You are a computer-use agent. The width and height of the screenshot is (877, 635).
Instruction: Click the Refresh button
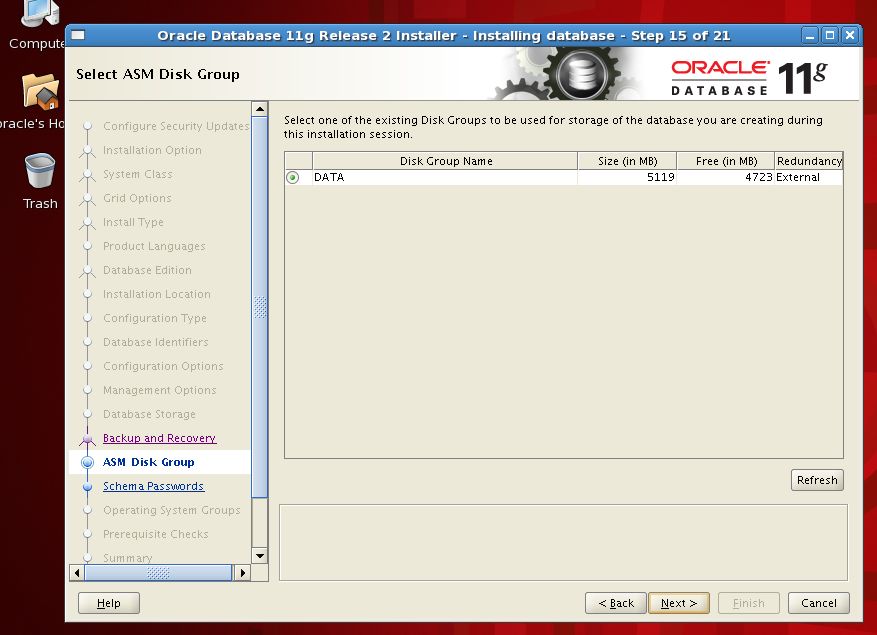pos(816,480)
